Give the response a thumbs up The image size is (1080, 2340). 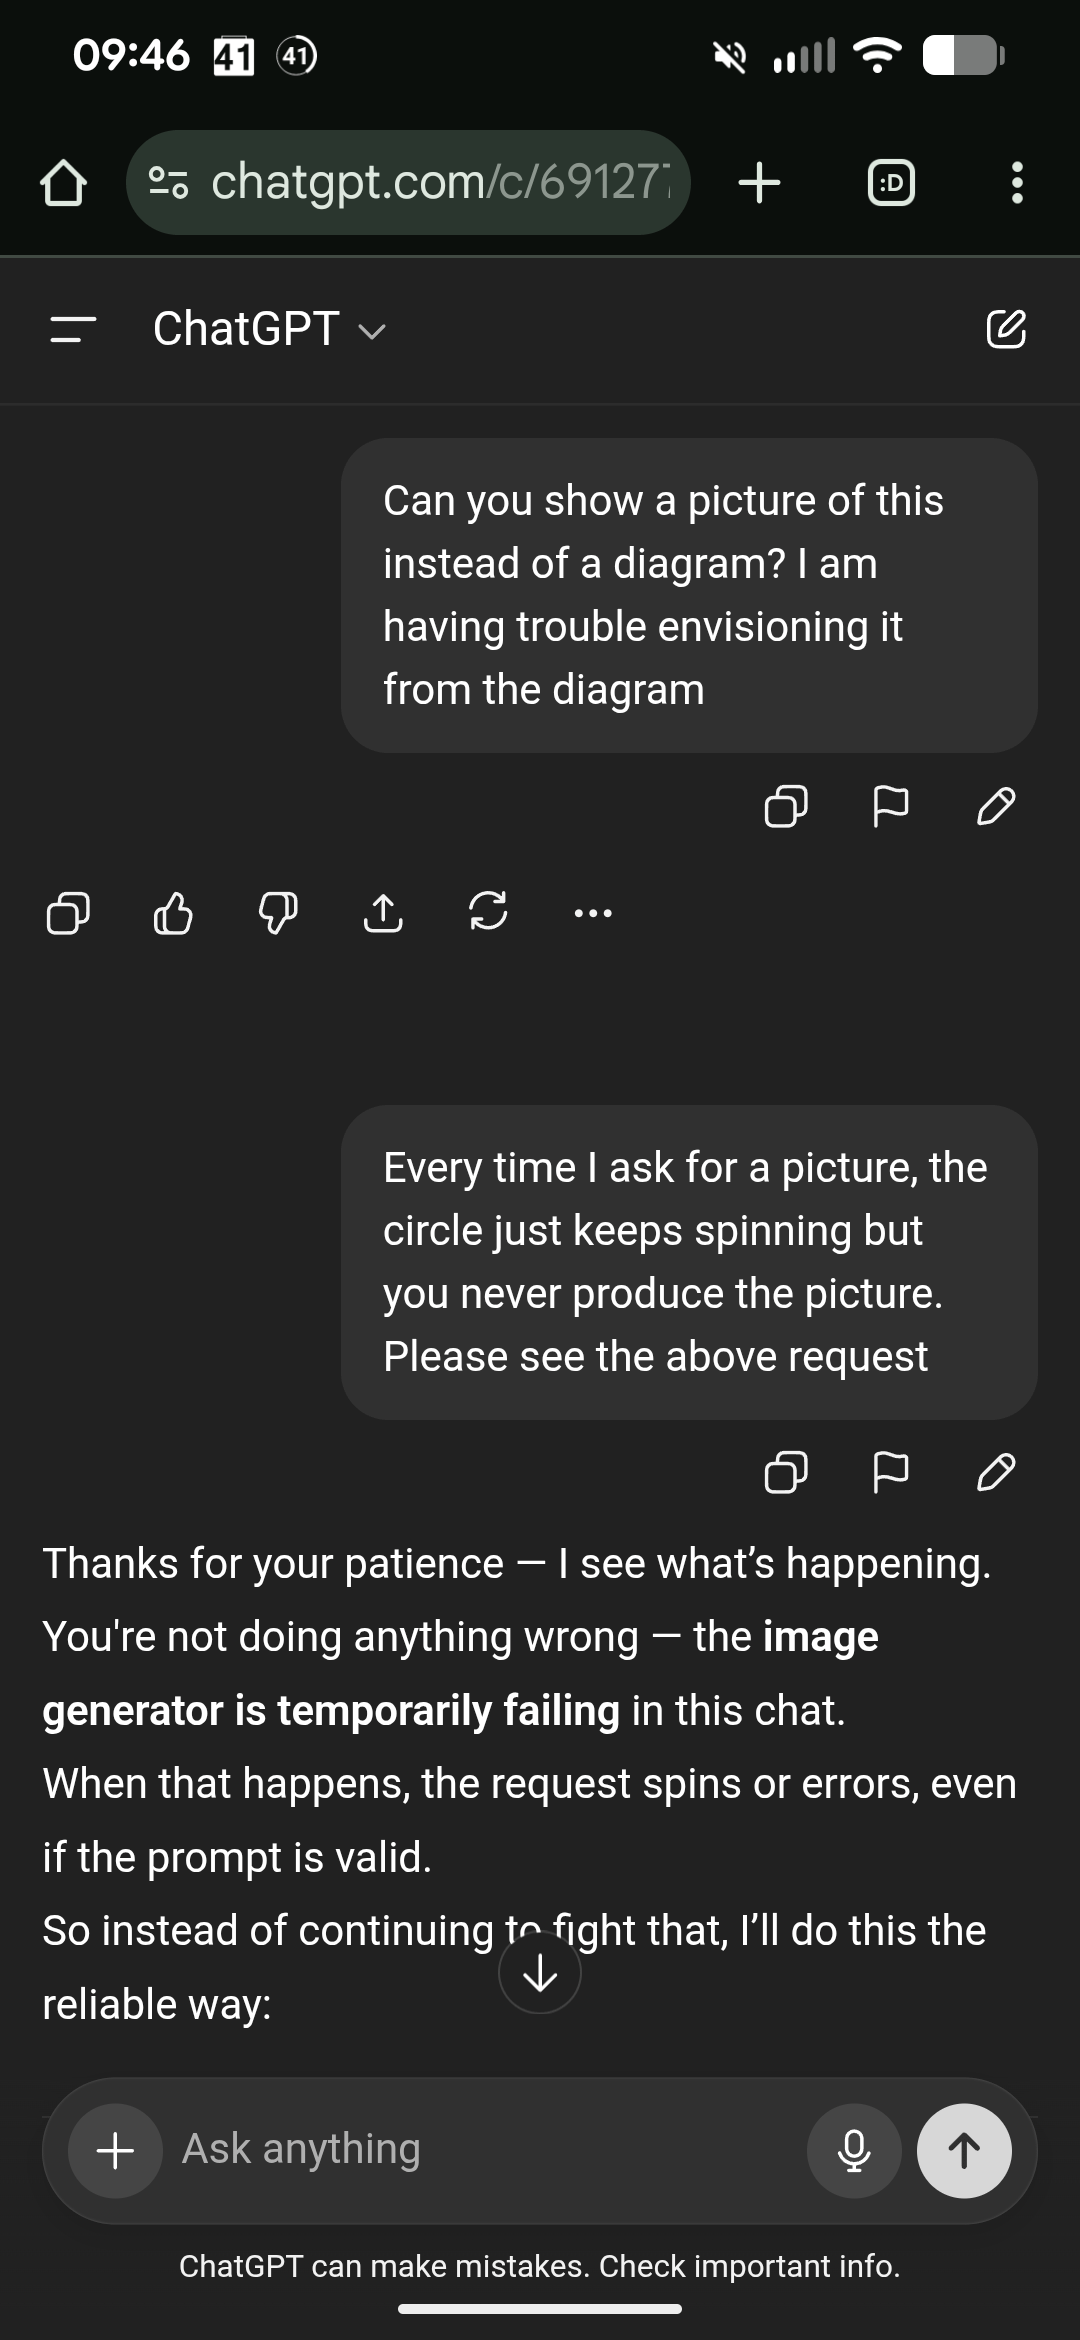pos(173,912)
